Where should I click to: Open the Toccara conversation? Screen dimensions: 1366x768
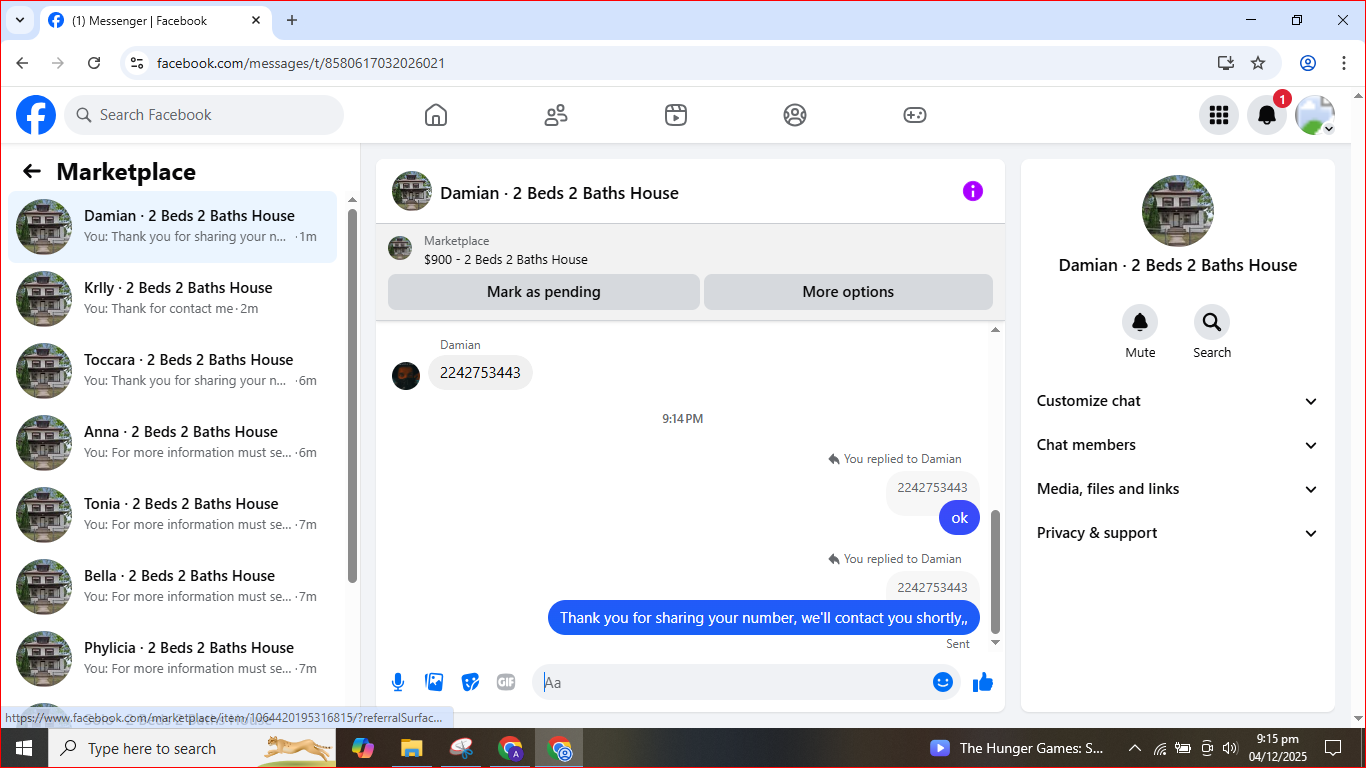pyautogui.click(x=173, y=371)
